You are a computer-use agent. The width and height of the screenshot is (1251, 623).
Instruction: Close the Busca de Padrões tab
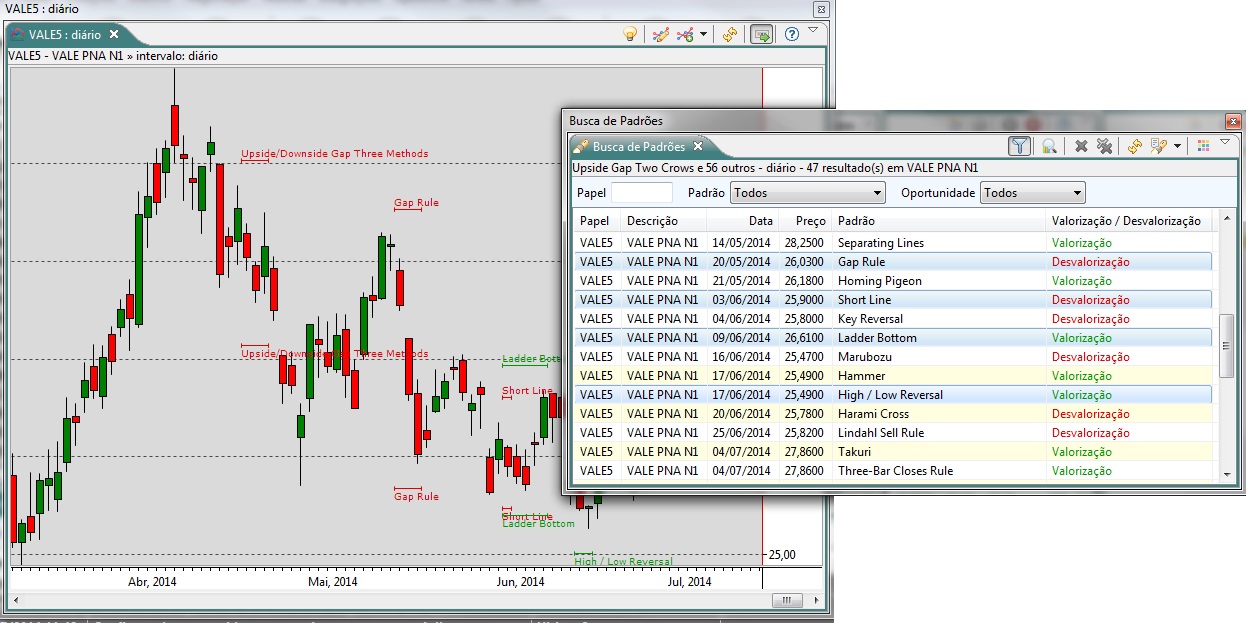tap(698, 146)
